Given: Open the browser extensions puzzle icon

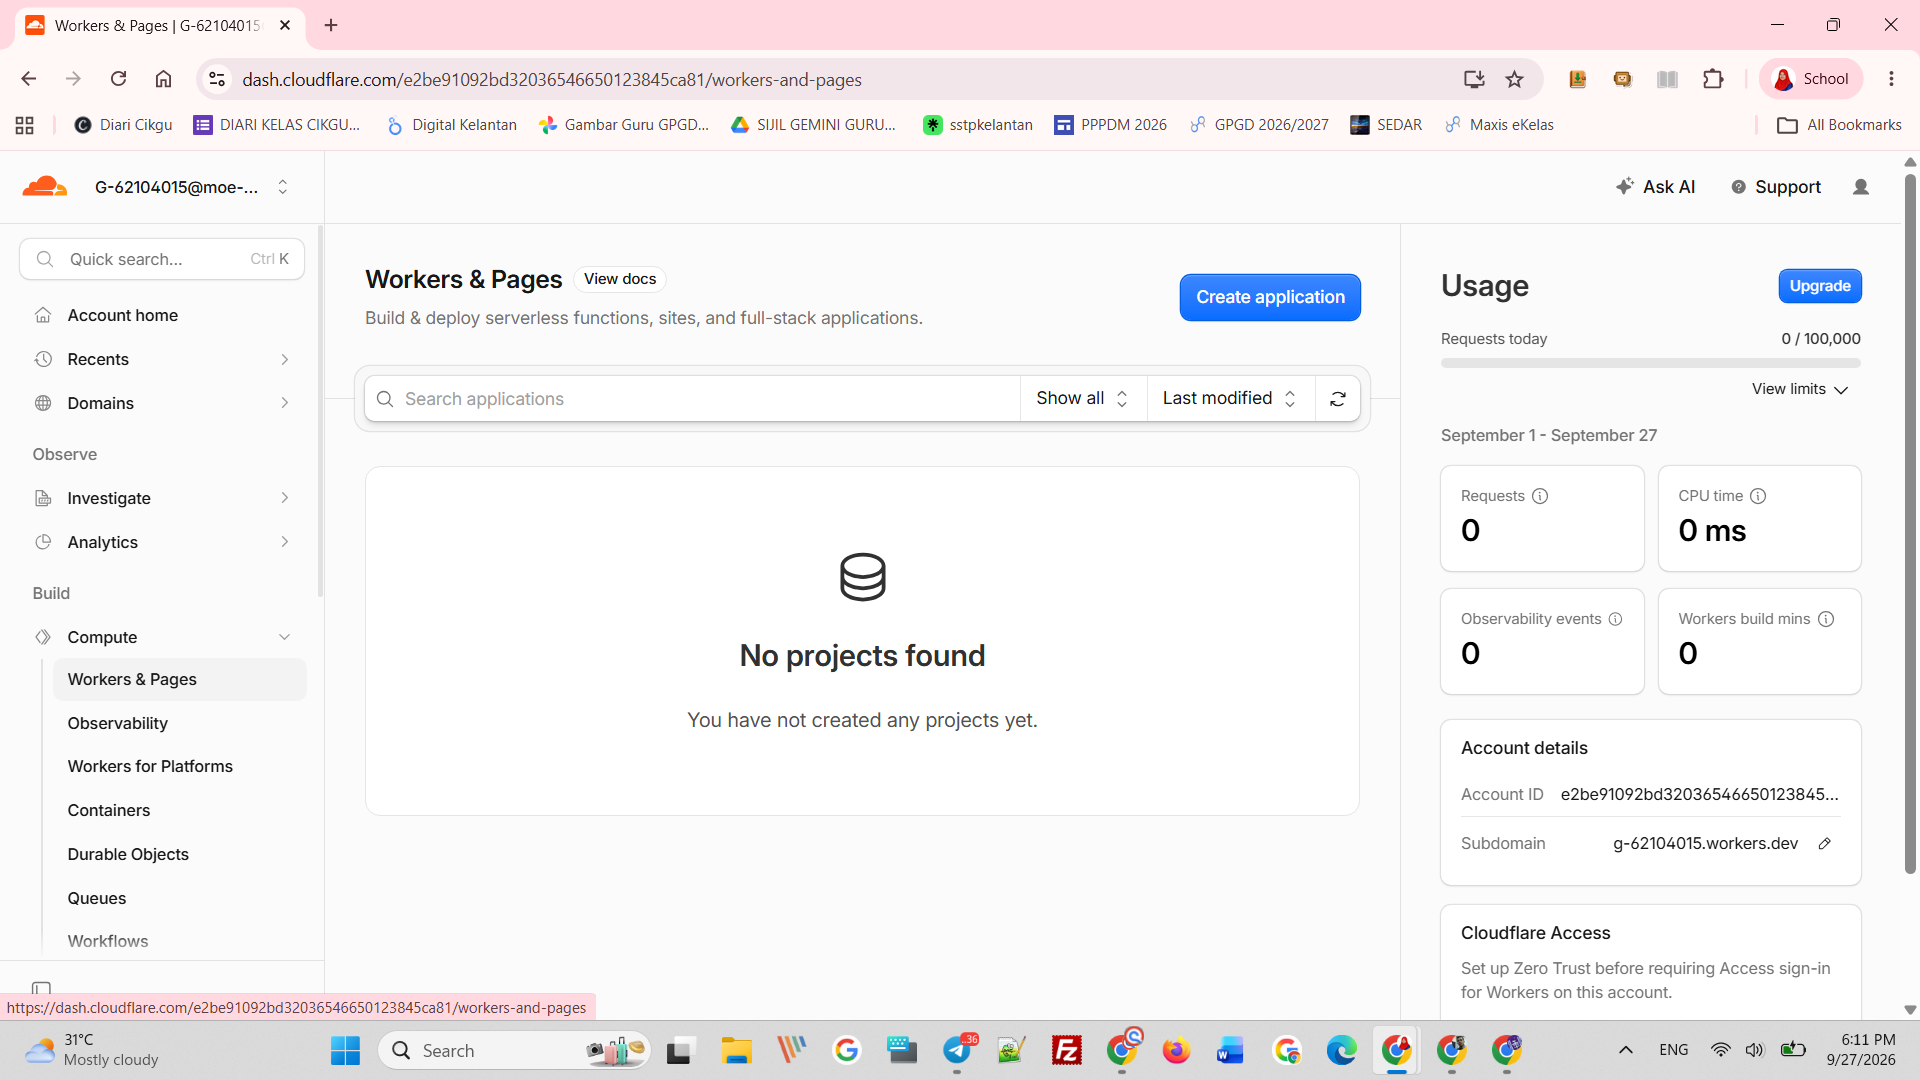Looking at the screenshot, I should (x=1713, y=79).
